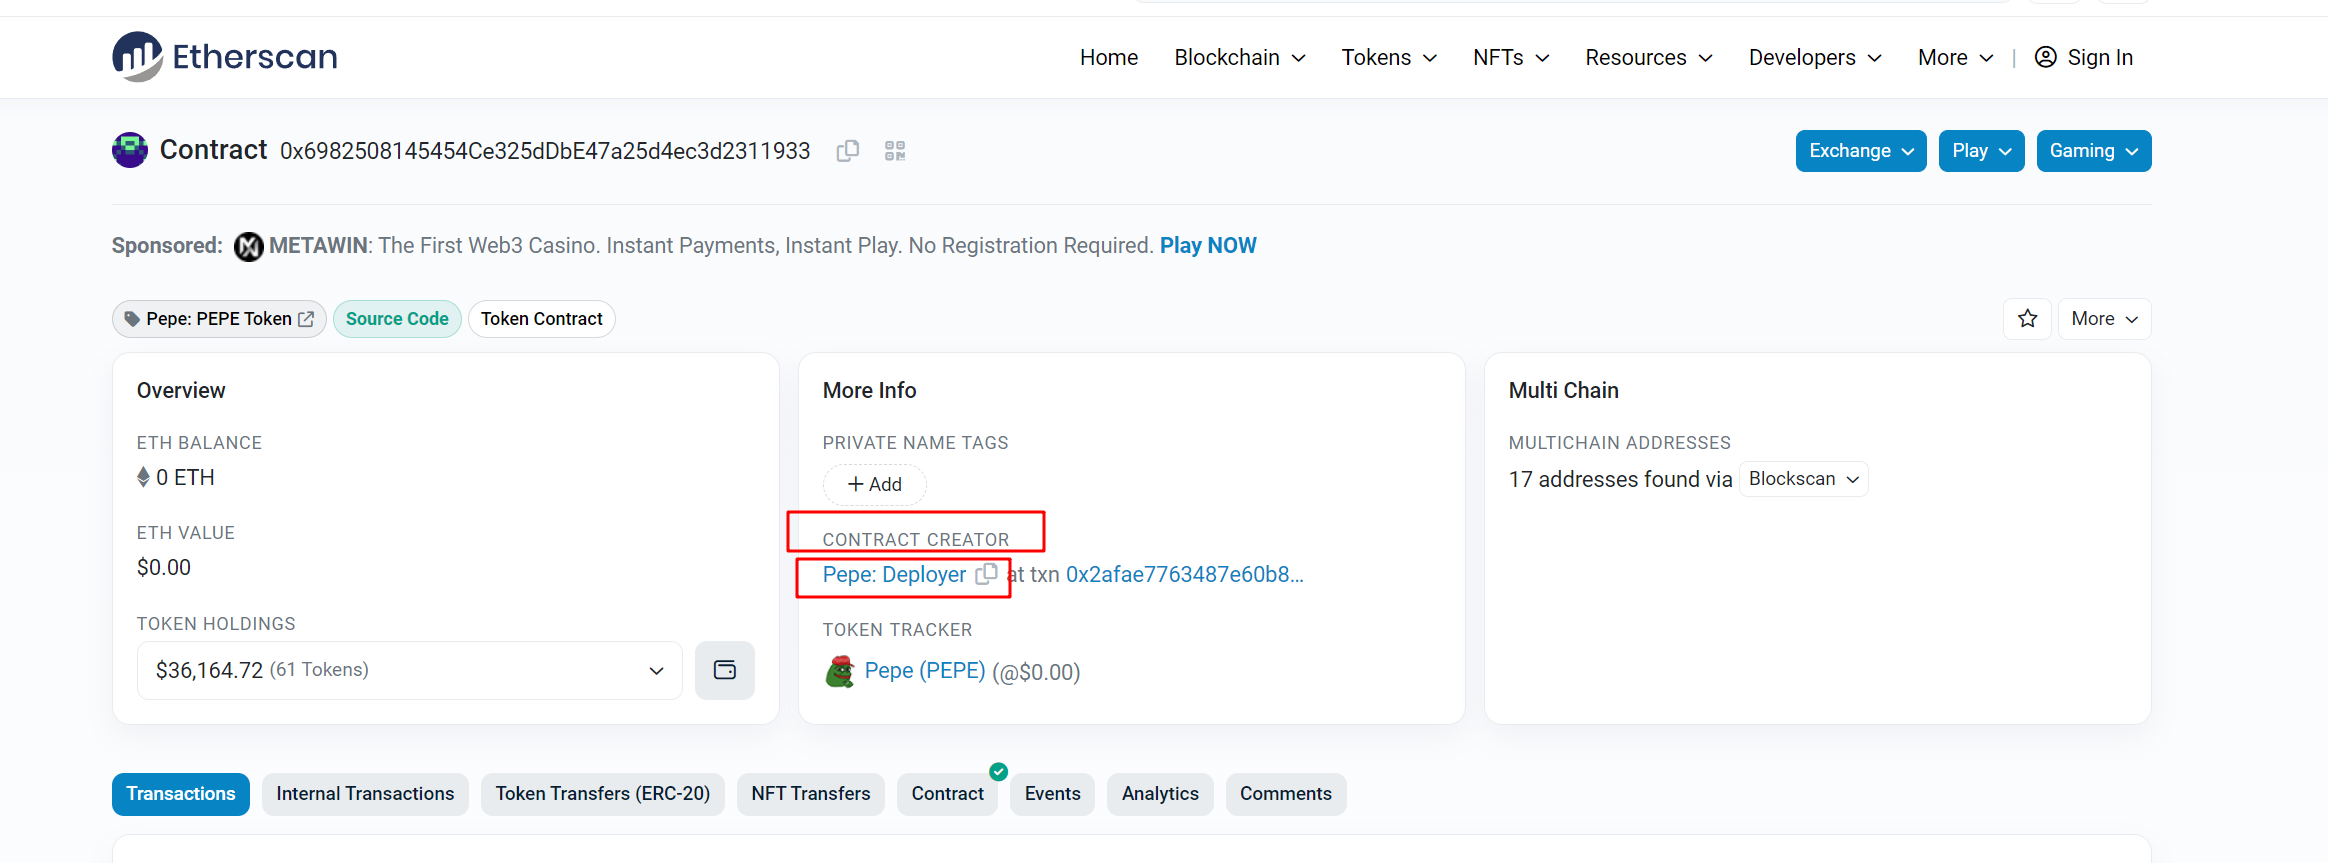
Task: Open the Pepe: Deployer creator link
Action: click(894, 575)
